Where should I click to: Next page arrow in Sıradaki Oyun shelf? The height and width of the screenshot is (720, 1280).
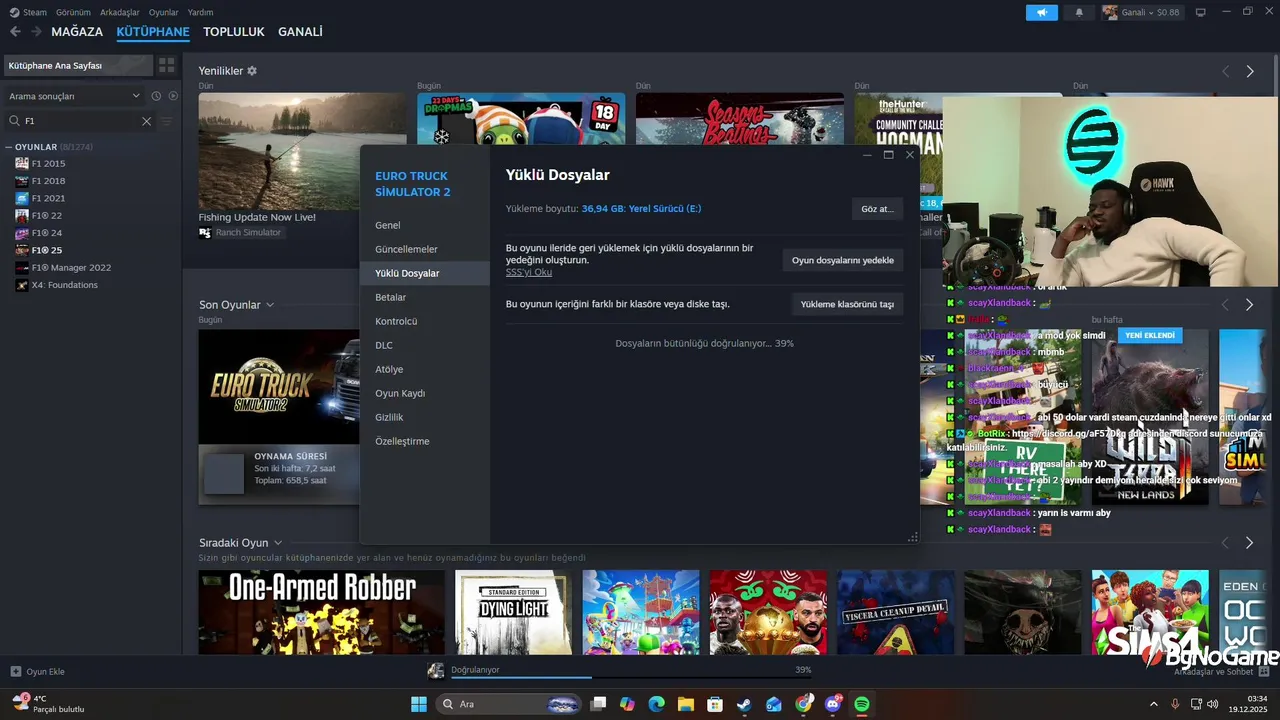pyautogui.click(x=1250, y=542)
